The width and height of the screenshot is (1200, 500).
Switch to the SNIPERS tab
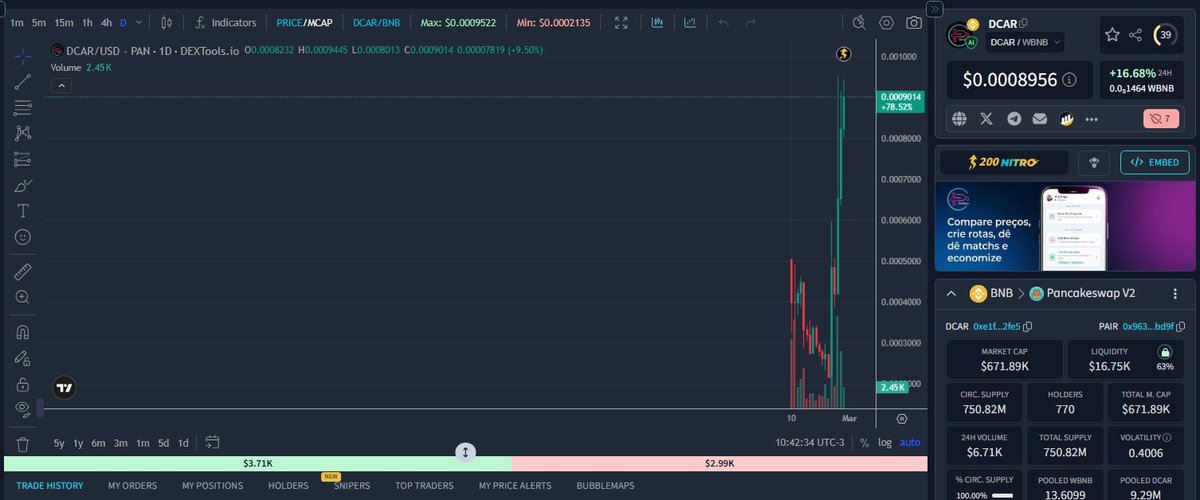352,486
